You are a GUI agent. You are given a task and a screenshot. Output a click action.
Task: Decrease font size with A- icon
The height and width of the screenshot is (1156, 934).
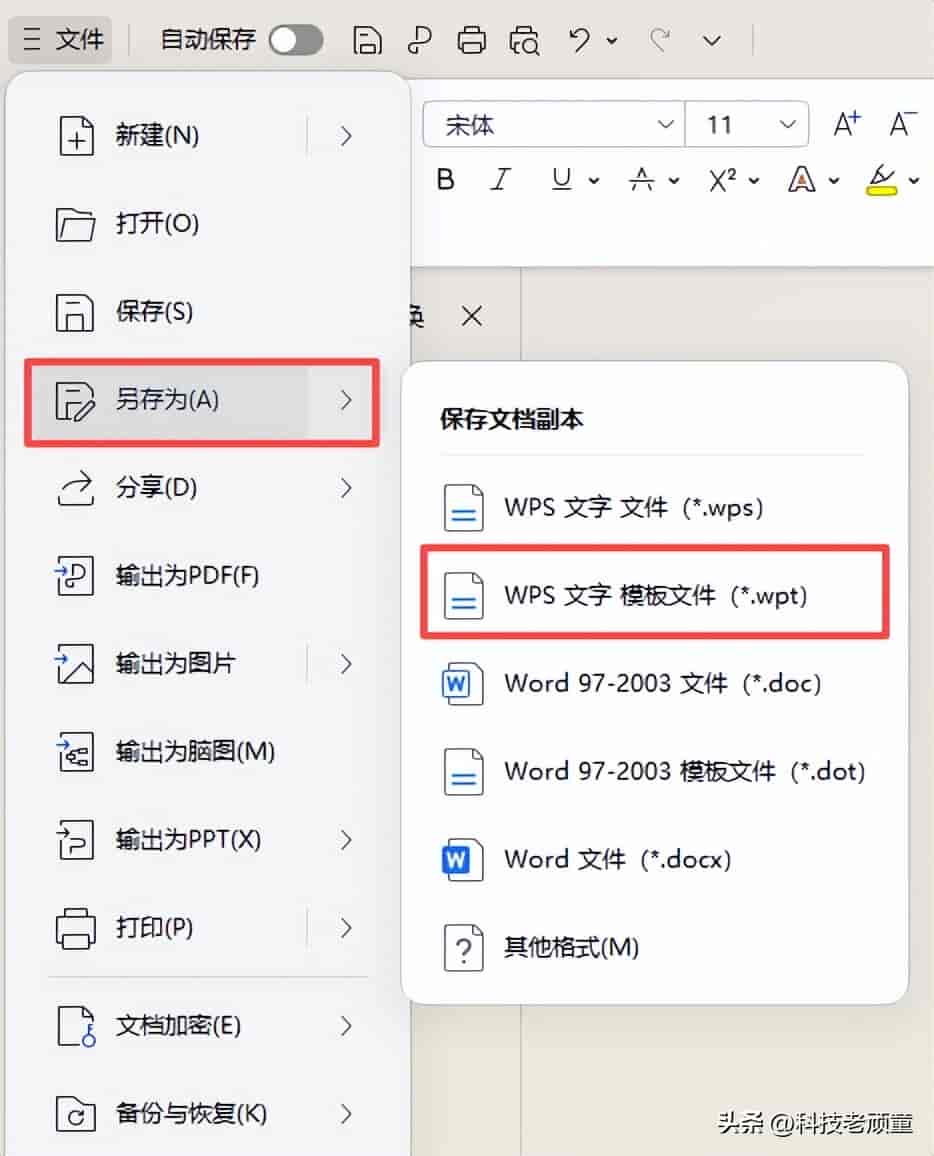click(x=902, y=124)
